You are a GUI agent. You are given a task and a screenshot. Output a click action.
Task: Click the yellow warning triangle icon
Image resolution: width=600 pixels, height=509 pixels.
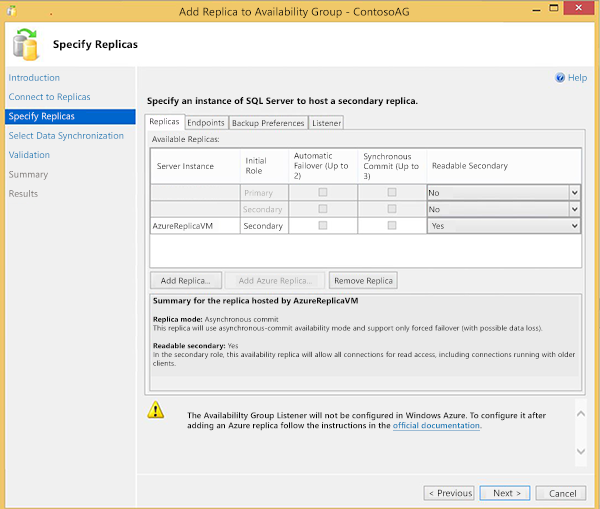pos(156,410)
